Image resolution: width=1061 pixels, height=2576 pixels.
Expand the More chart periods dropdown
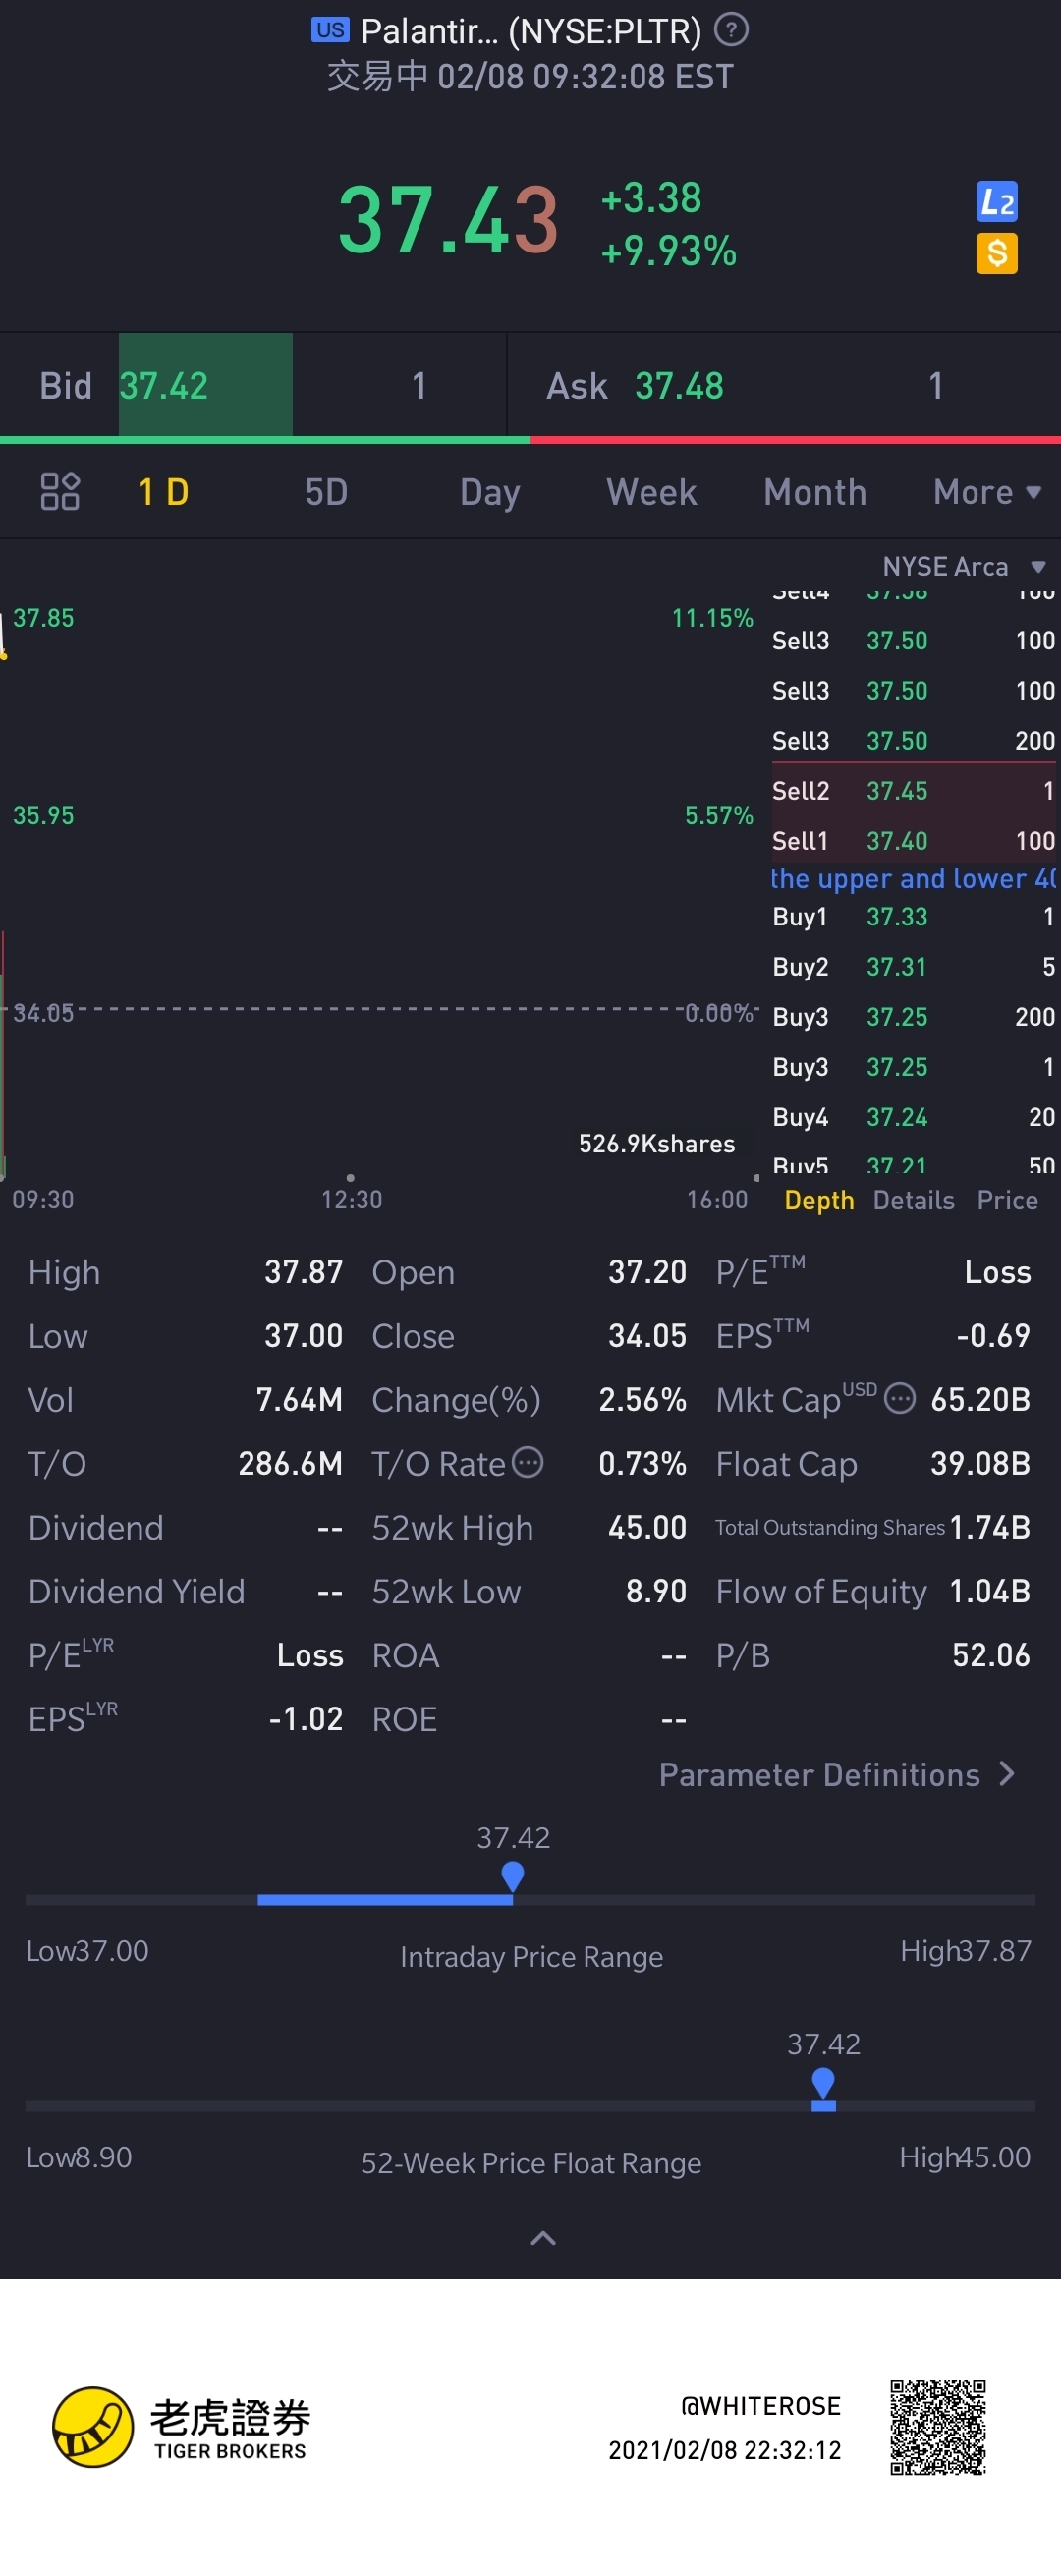(986, 492)
